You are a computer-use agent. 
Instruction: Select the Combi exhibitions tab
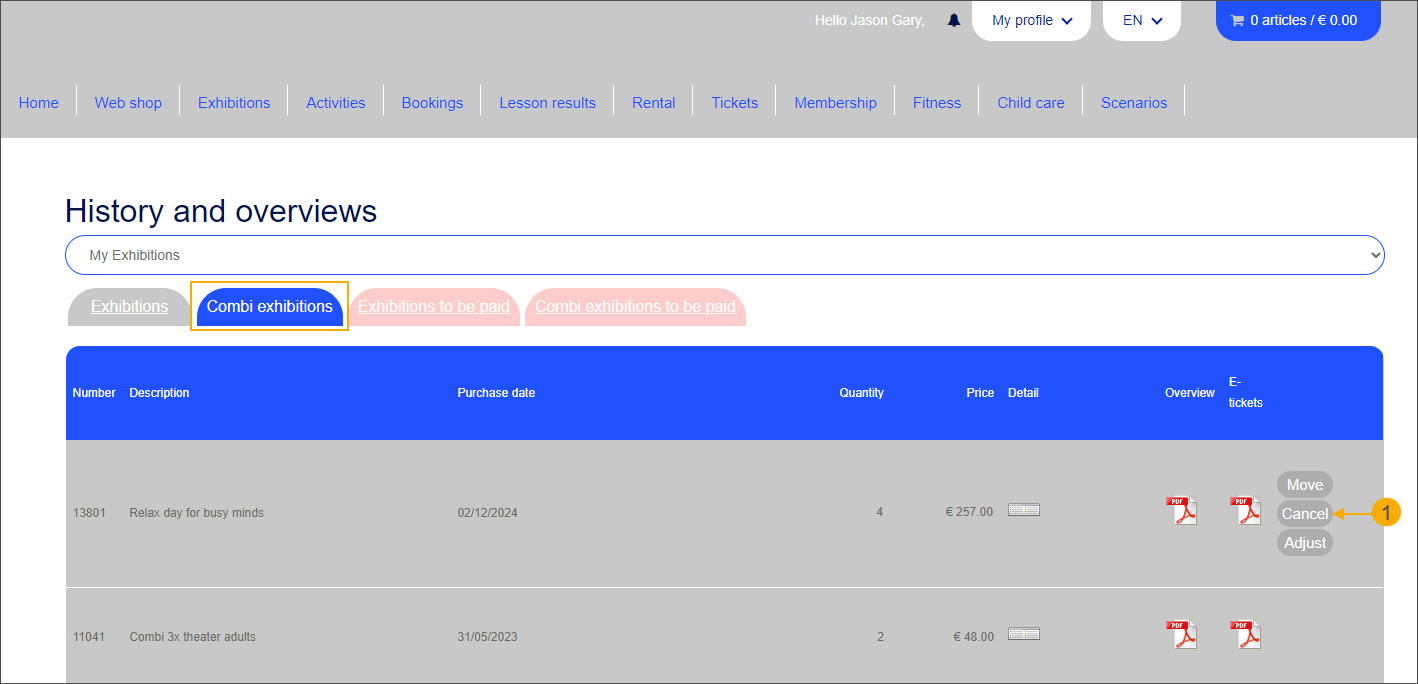(x=269, y=307)
